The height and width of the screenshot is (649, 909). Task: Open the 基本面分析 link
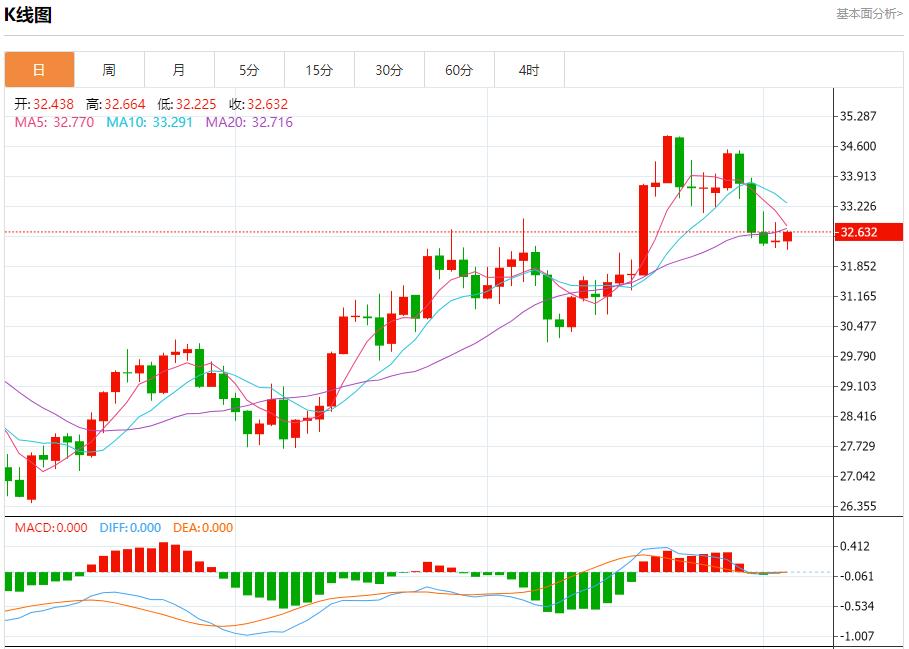(868, 13)
